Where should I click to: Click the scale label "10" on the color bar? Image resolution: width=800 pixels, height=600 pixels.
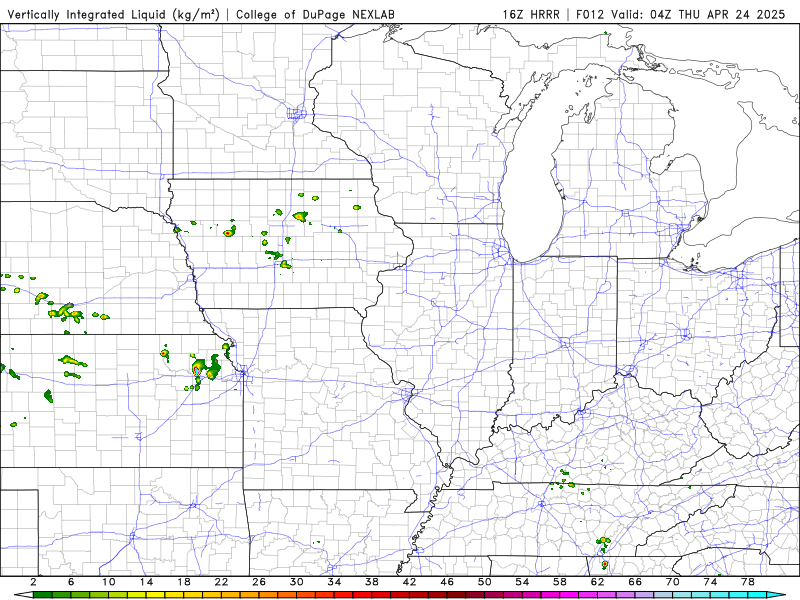point(109,582)
